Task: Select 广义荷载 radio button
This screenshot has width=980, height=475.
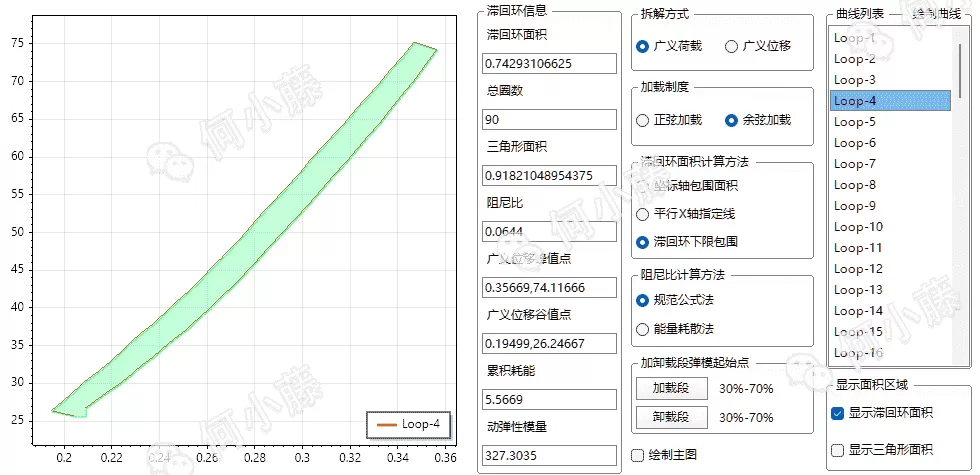Action: (x=643, y=46)
